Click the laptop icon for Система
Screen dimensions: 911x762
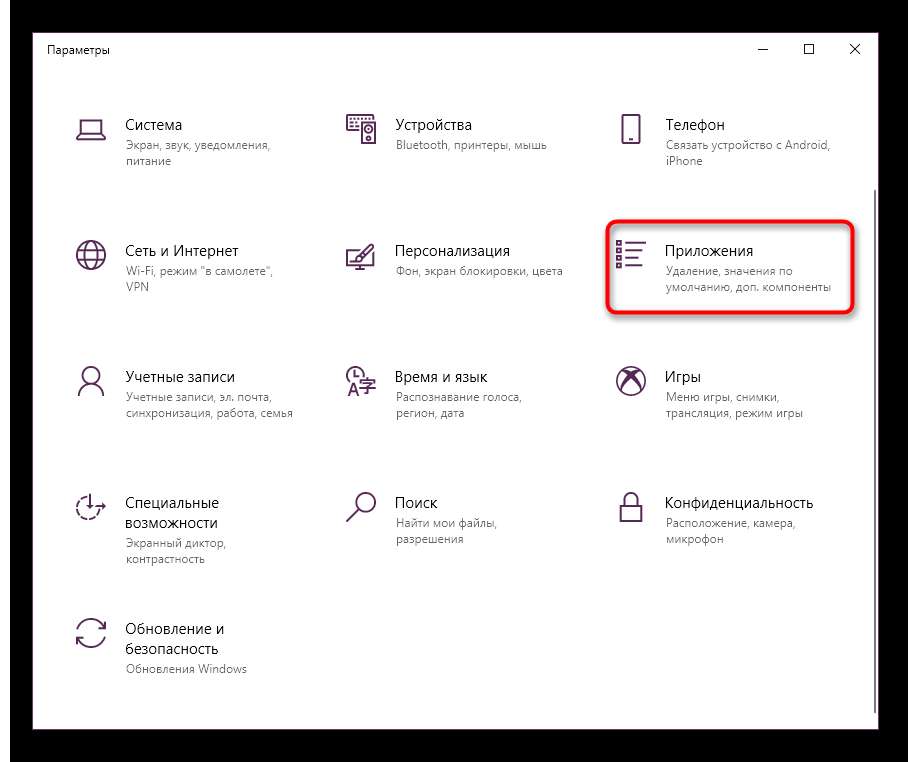tap(91, 129)
